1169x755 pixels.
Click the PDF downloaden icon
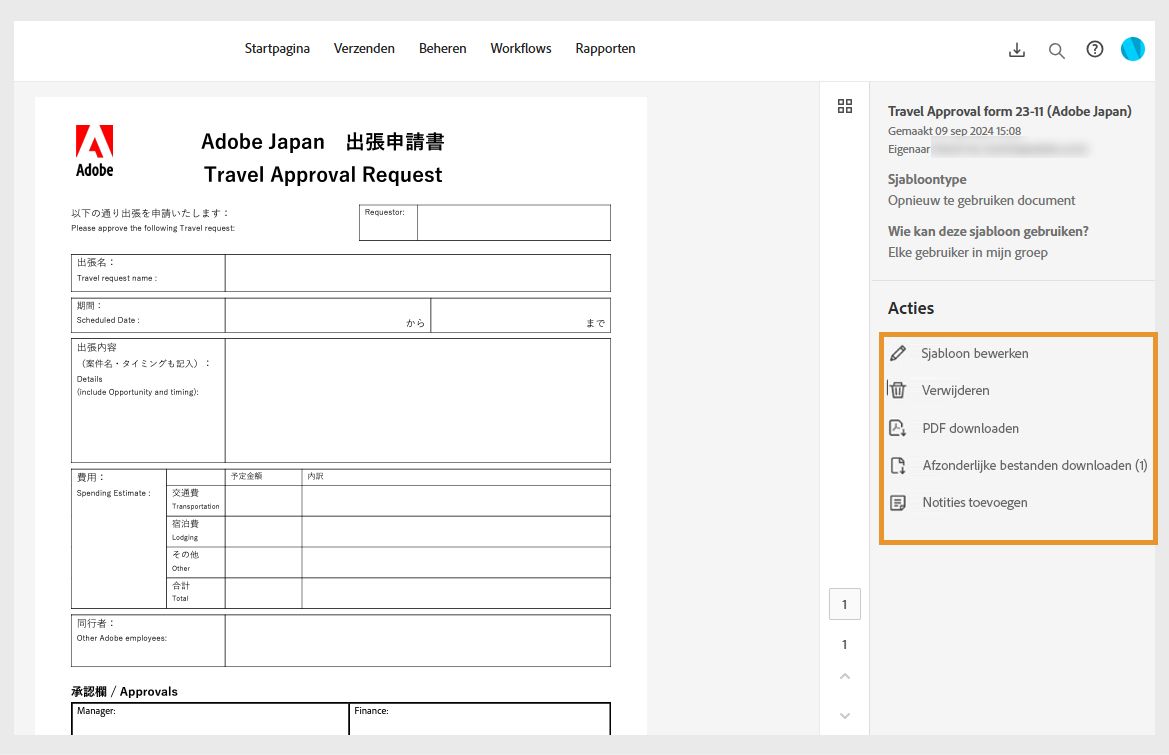(897, 427)
